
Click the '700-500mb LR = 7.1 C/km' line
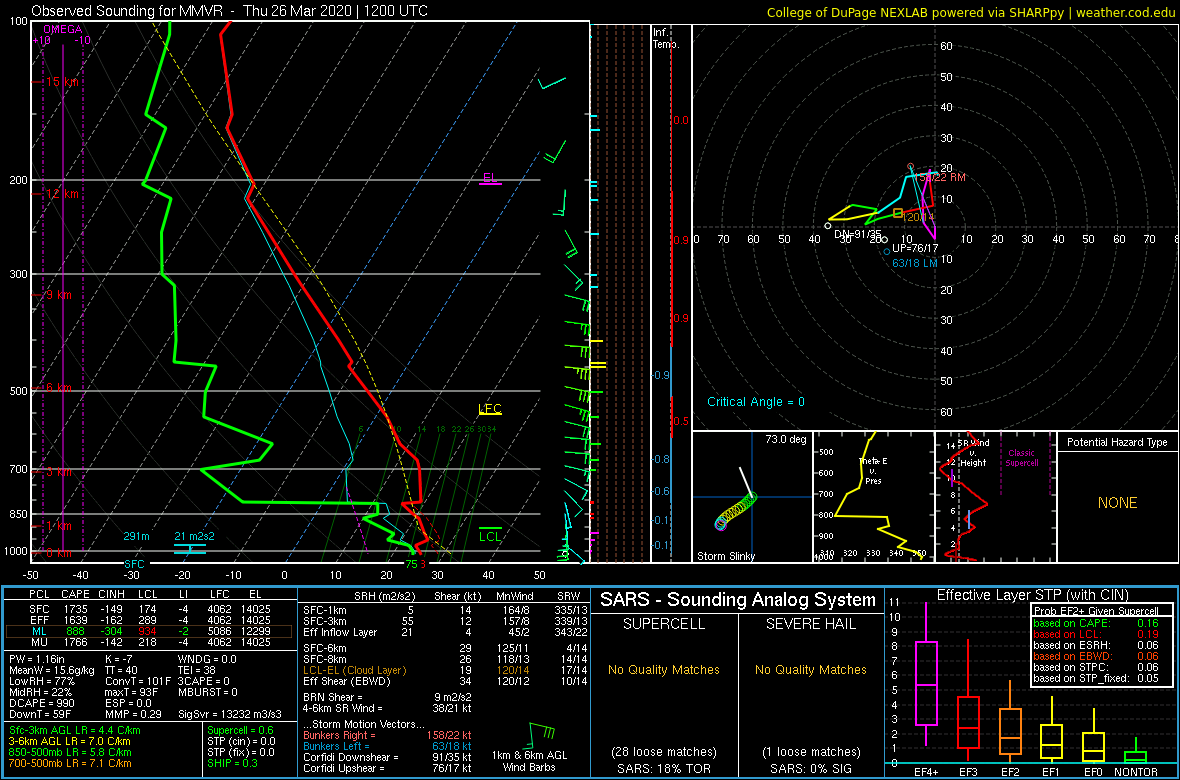coord(70,763)
